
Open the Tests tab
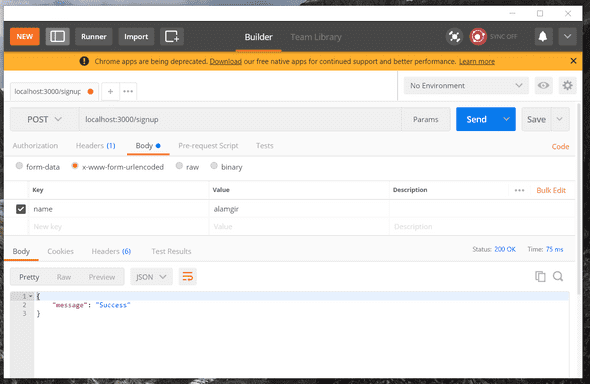tap(265, 146)
